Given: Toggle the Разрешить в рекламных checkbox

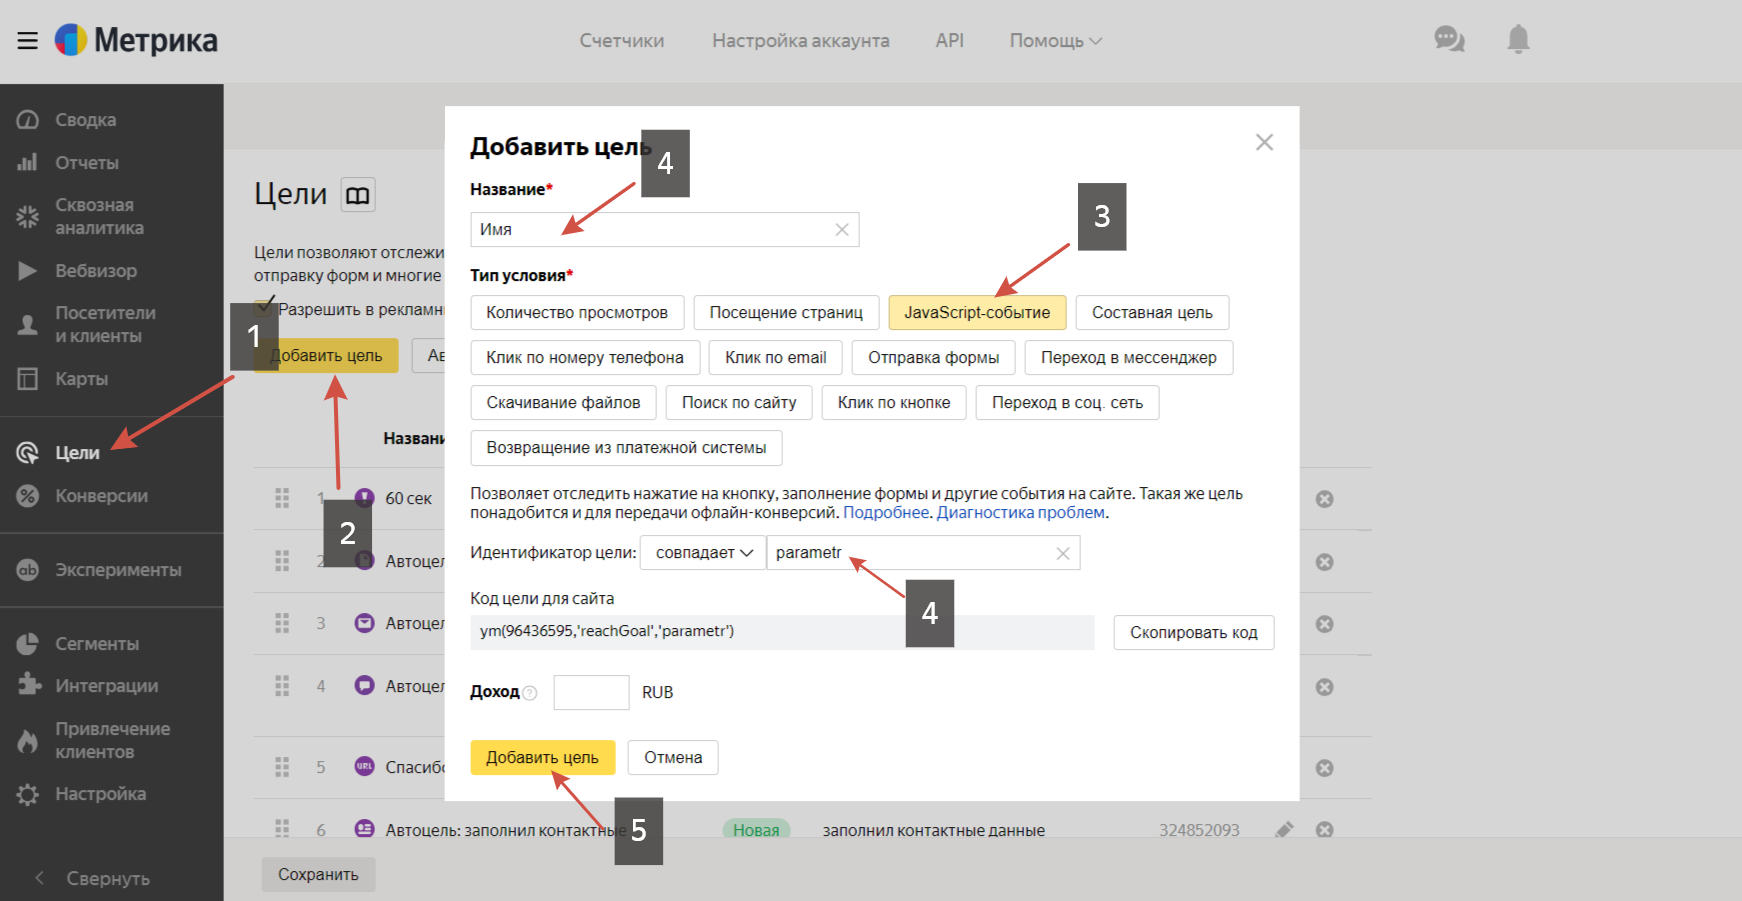Looking at the screenshot, I should coord(265,308).
